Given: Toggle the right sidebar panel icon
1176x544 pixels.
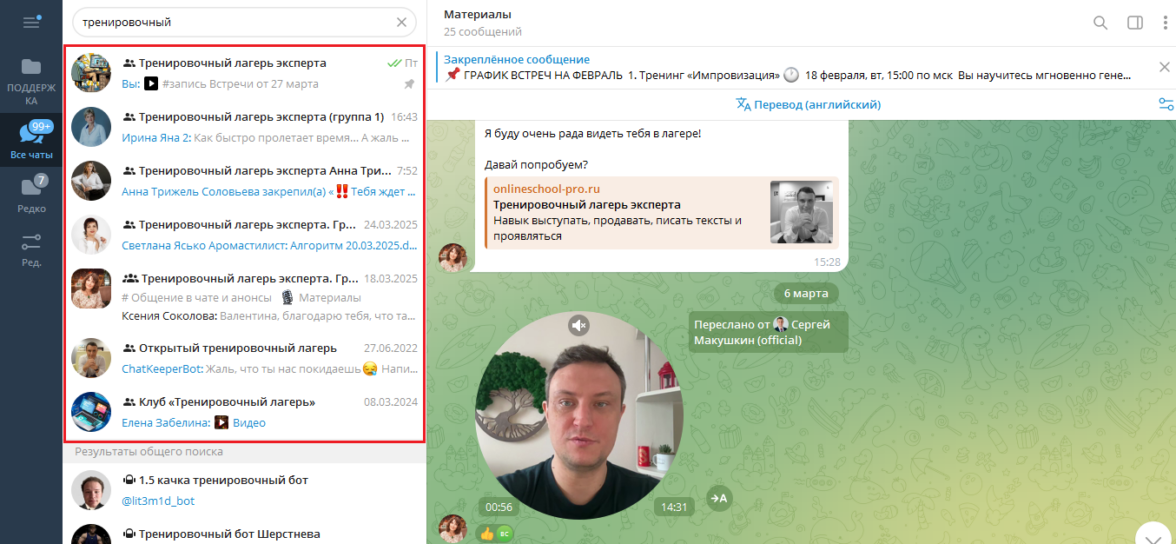Looking at the screenshot, I should point(1135,23).
